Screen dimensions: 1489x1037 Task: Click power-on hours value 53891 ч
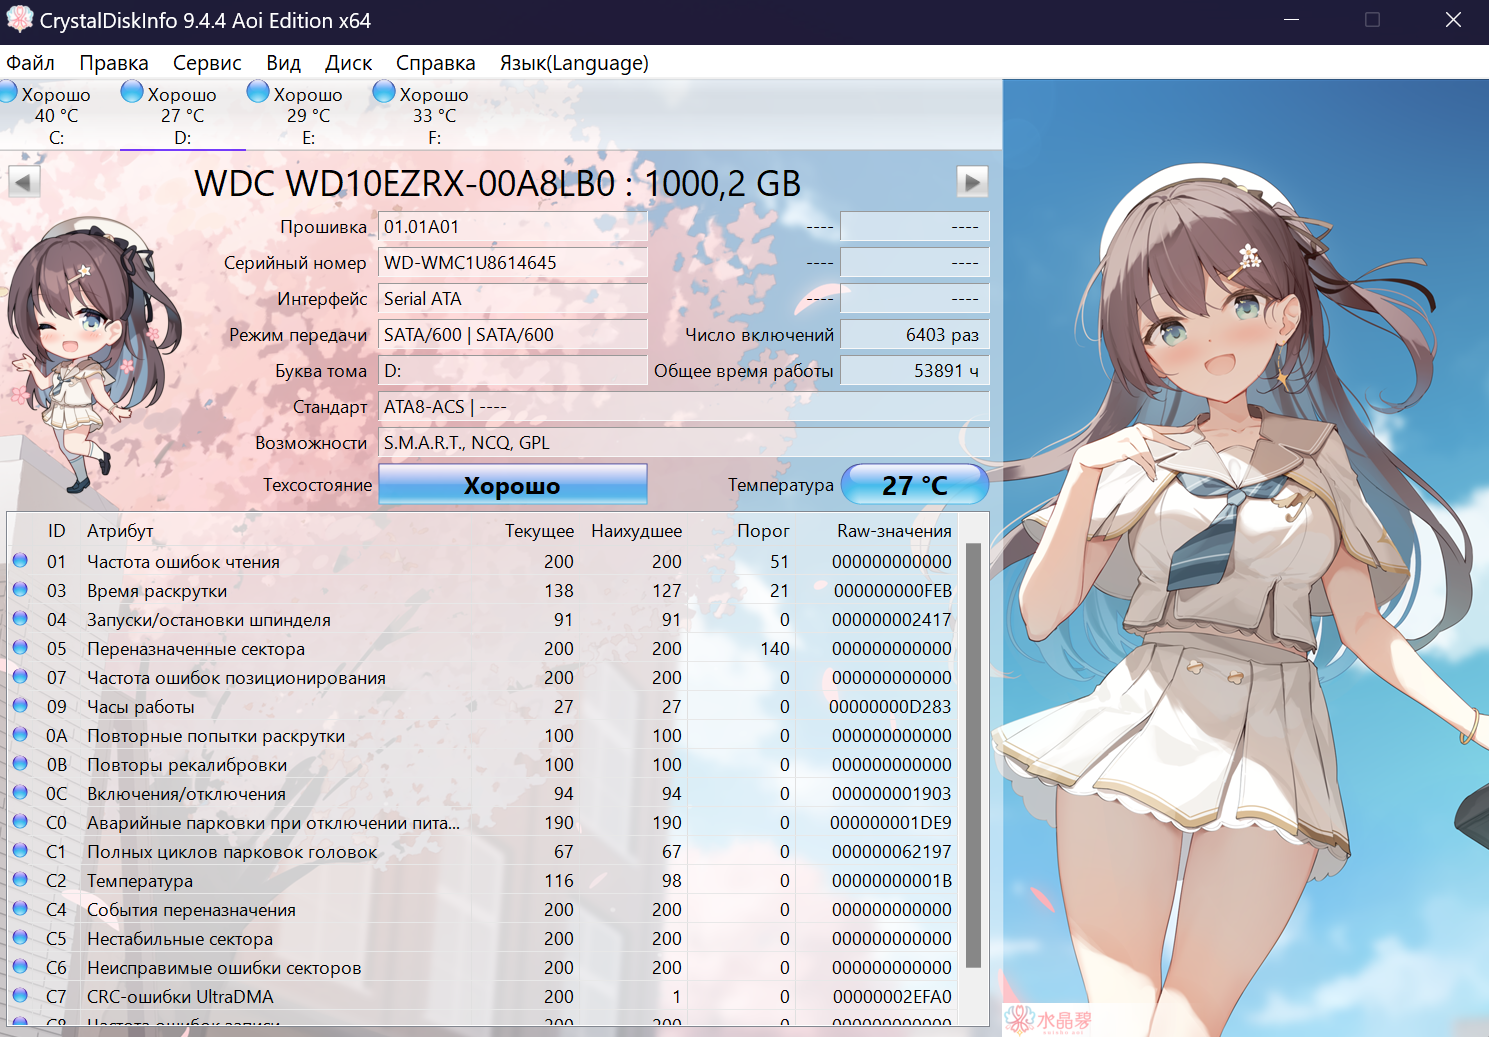[915, 371]
